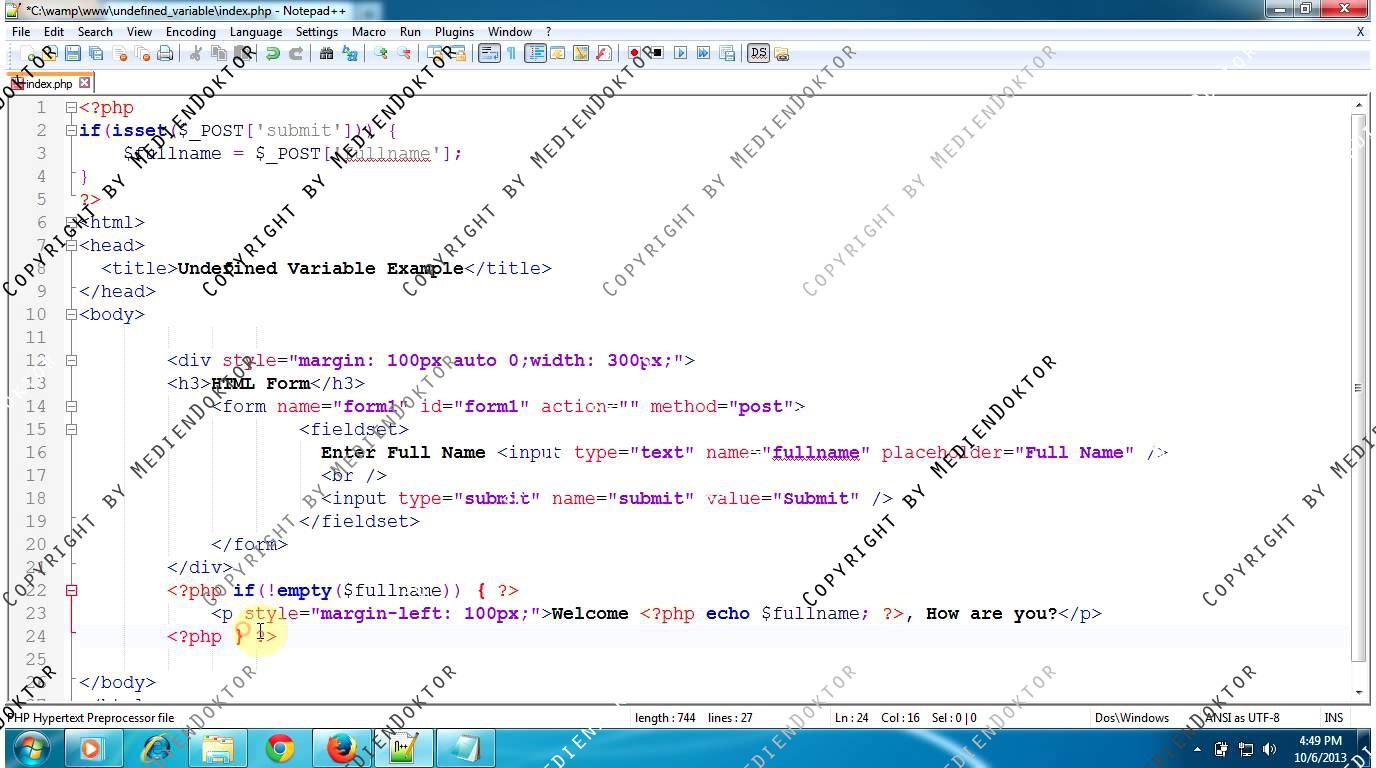Click the vertical scrollbar up arrow
This screenshot has width=1376, height=768.
pyautogui.click(x=1358, y=105)
